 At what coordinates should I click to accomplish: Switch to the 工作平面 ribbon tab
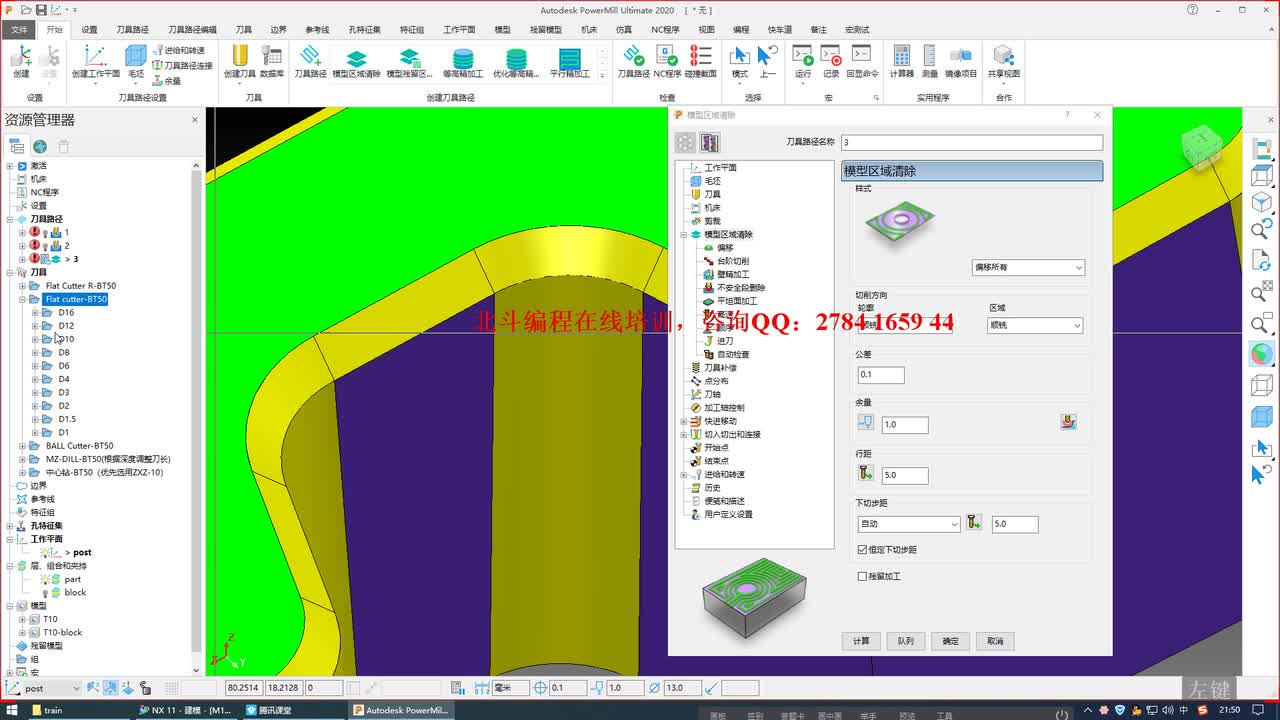tap(459, 30)
